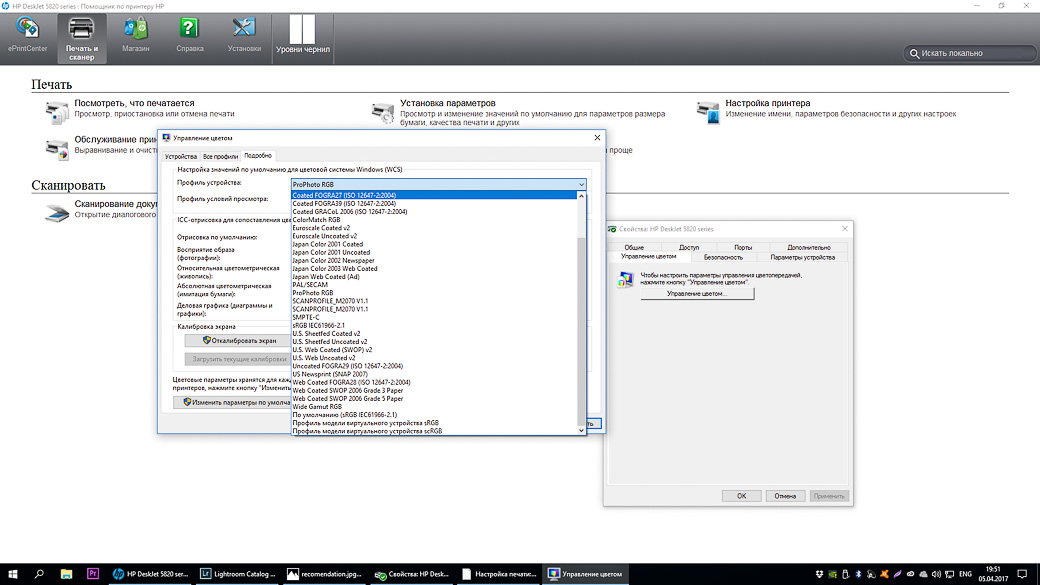Open Установка параметров link
This screenshot has height=585, width=1040.
coord(448,103)
